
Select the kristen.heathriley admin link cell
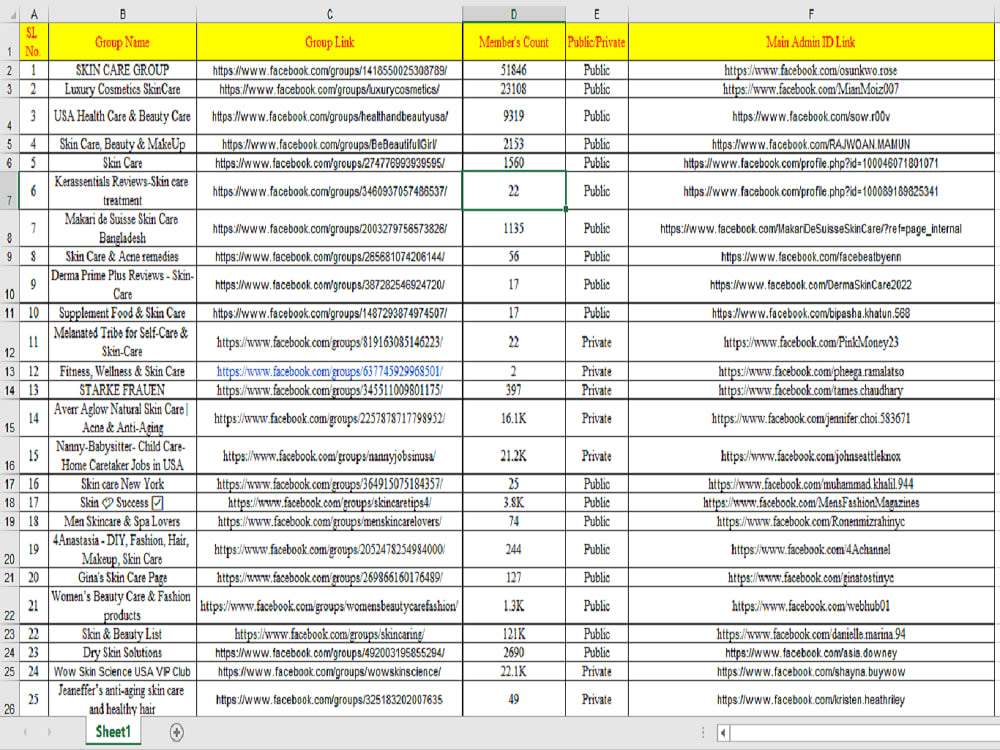[811, 699]
